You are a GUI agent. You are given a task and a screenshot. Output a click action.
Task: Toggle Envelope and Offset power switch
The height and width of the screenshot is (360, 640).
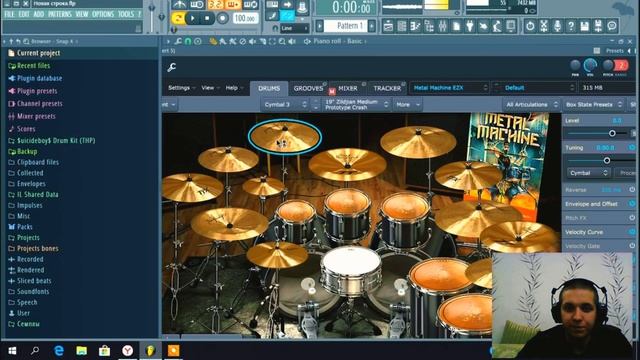(x=632, y=204)
